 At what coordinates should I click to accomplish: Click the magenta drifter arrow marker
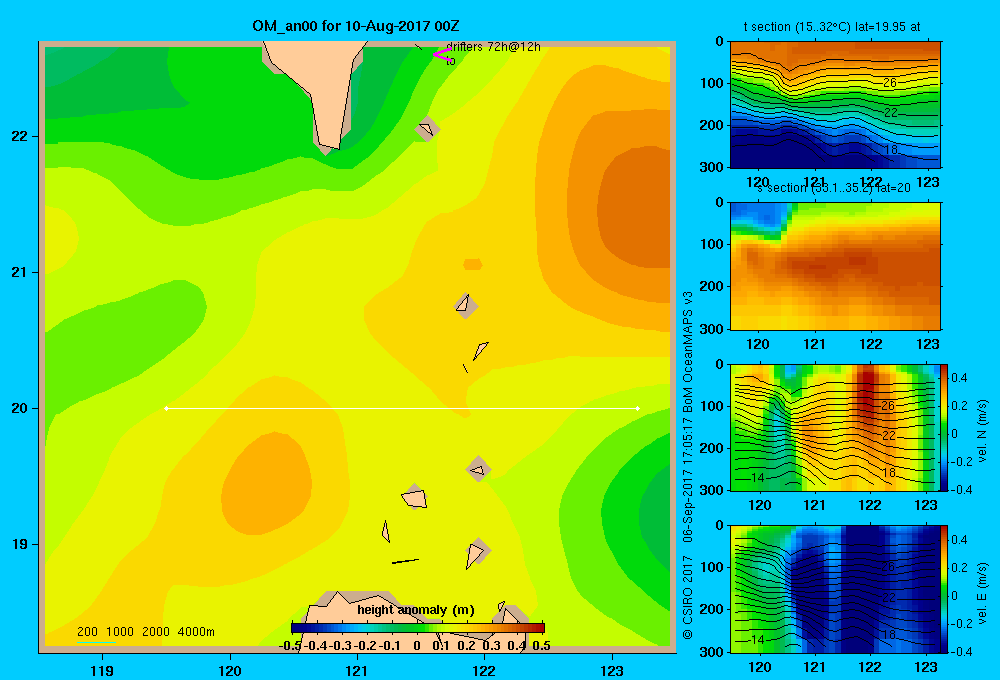tap(442, 55)
